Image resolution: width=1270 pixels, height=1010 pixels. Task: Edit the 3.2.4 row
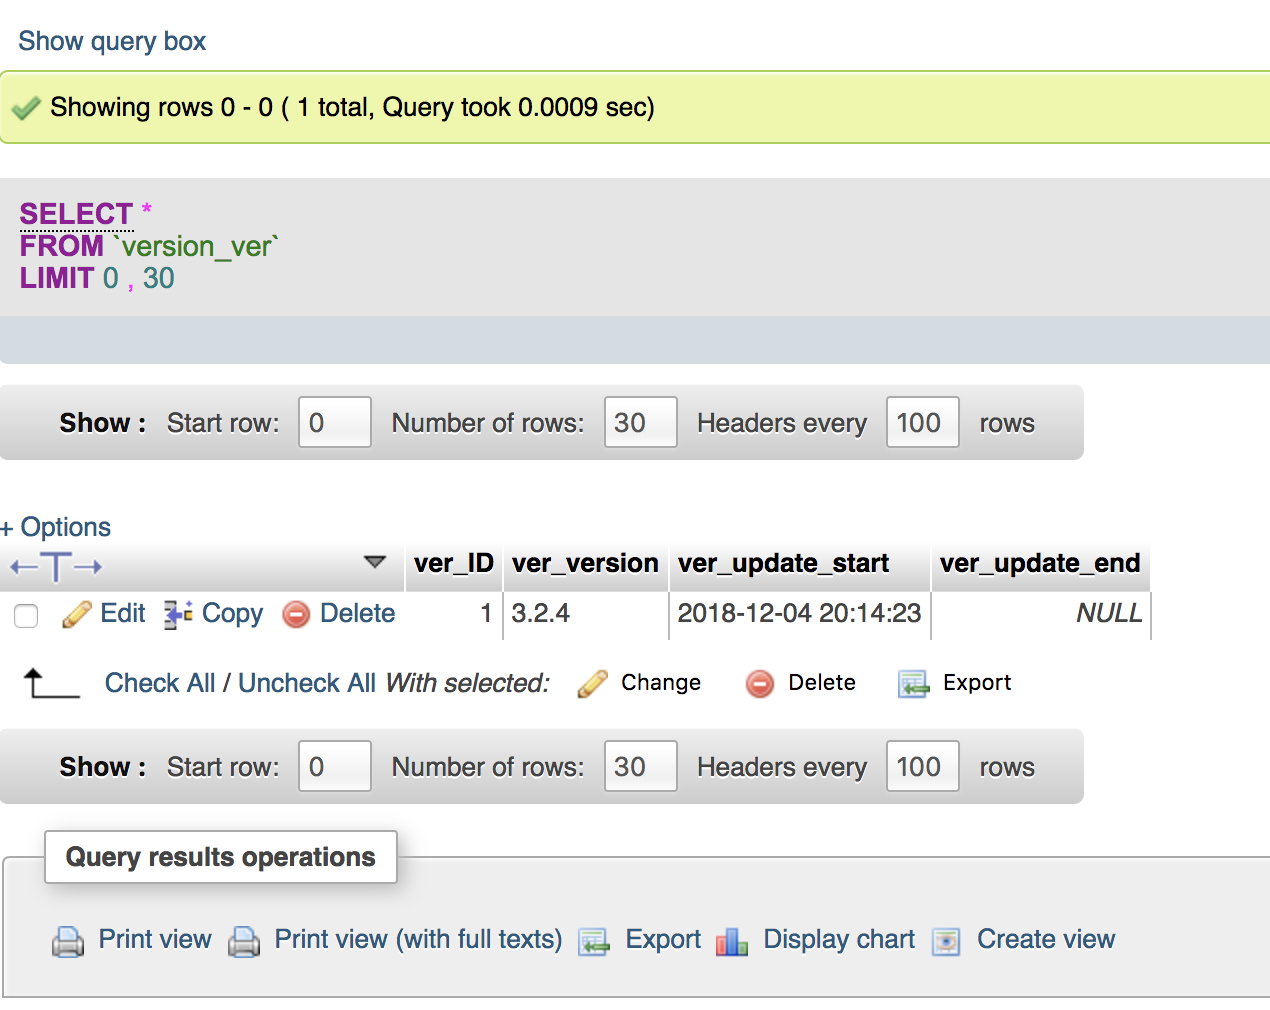coord(123,613)
